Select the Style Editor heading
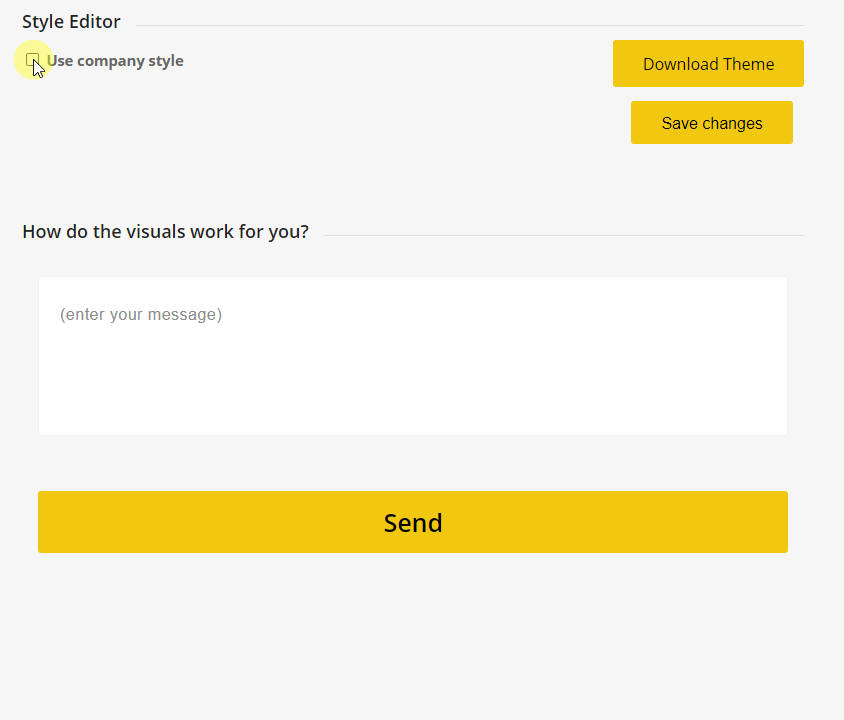The height and width of the screenshot is (720, 844). pos(71,22)
